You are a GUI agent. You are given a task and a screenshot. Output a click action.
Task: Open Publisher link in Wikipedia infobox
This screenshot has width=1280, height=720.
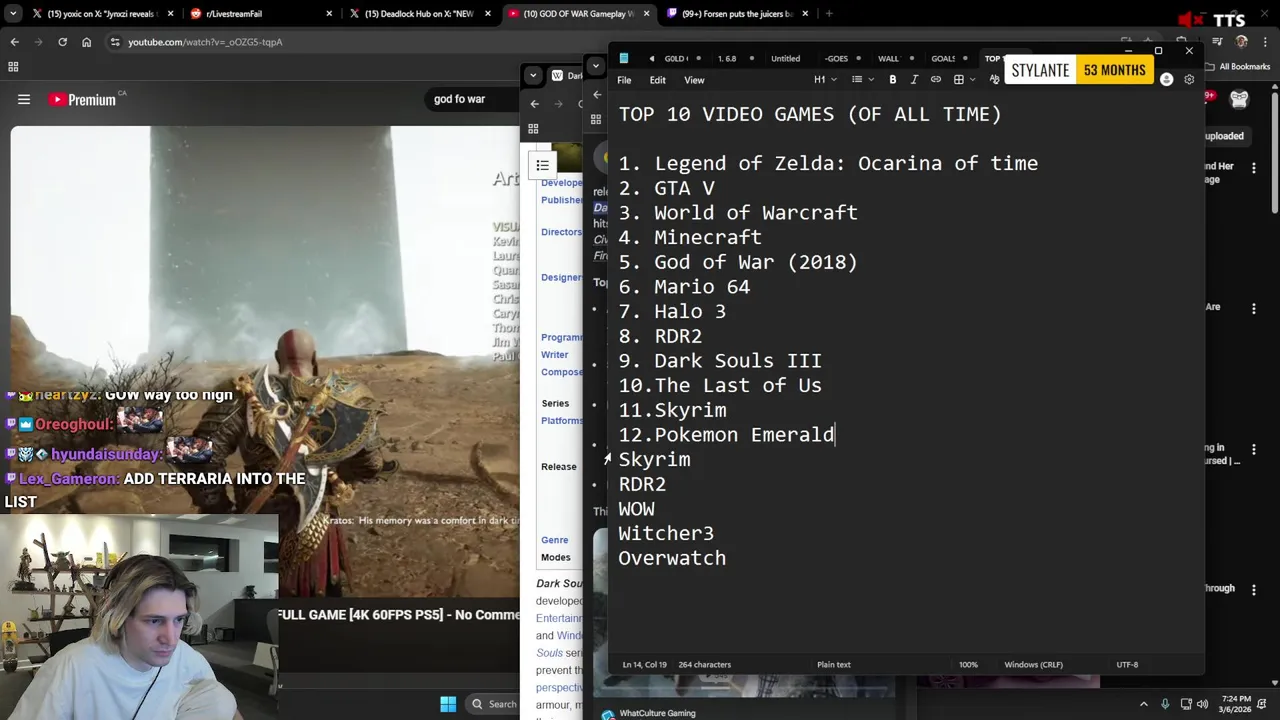tap(562, 200)
